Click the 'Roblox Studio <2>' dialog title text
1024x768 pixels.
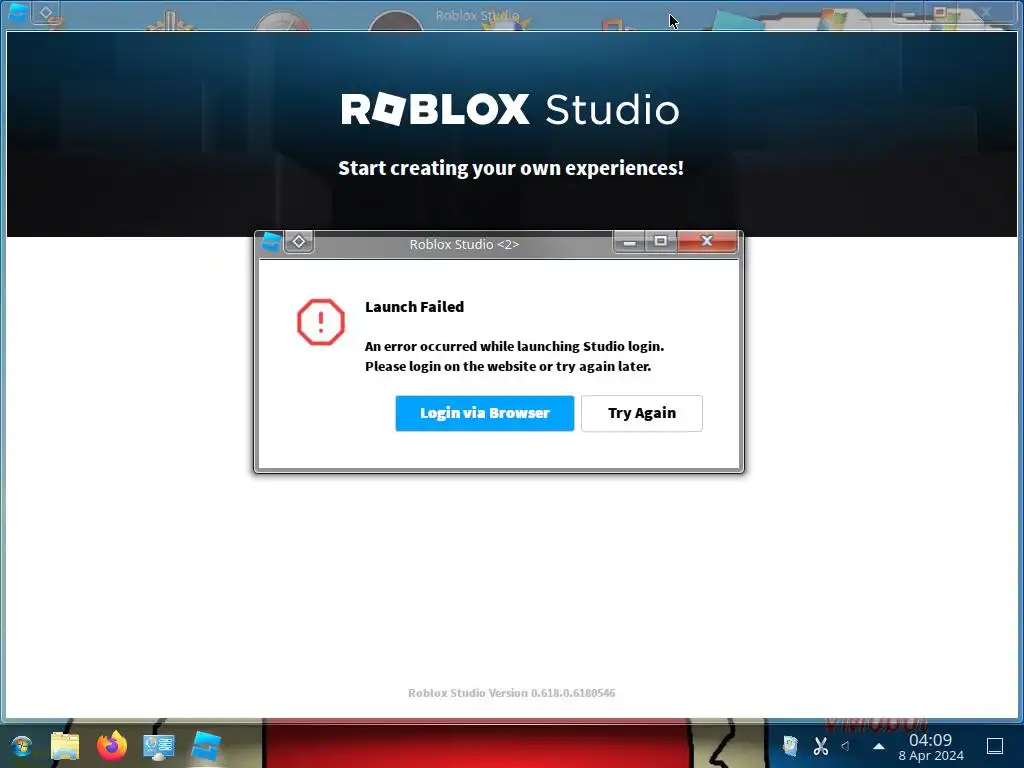[x=464, y=244]
